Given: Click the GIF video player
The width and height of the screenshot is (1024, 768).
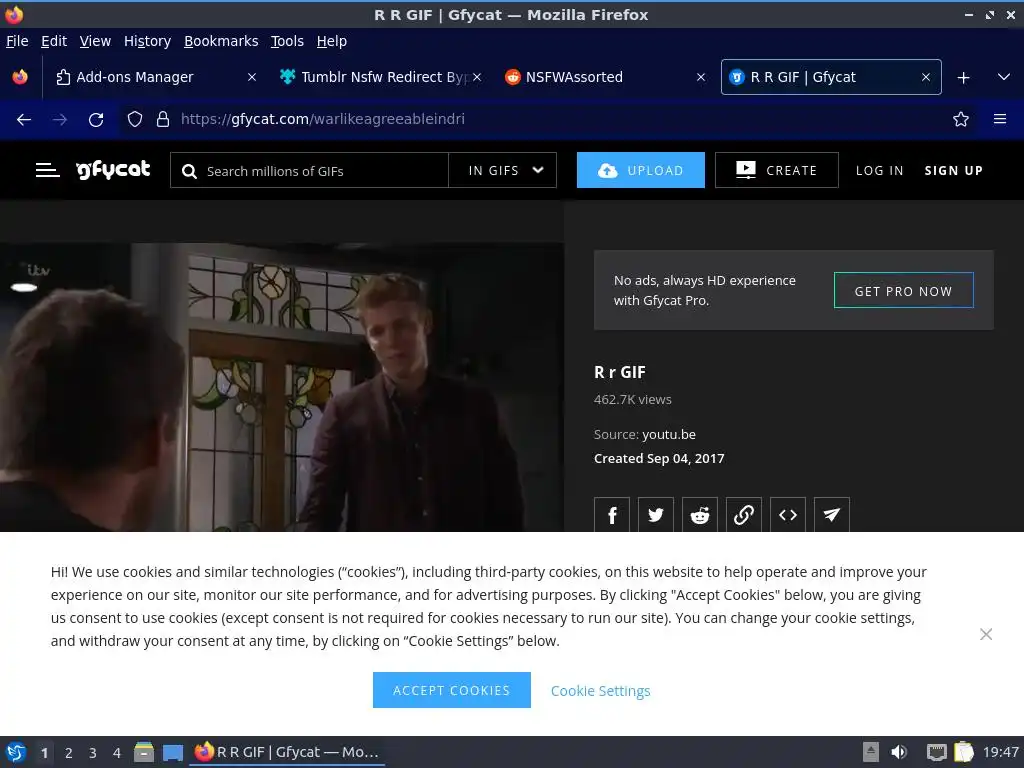Looking at the screenshot, I should click(282, 387).
